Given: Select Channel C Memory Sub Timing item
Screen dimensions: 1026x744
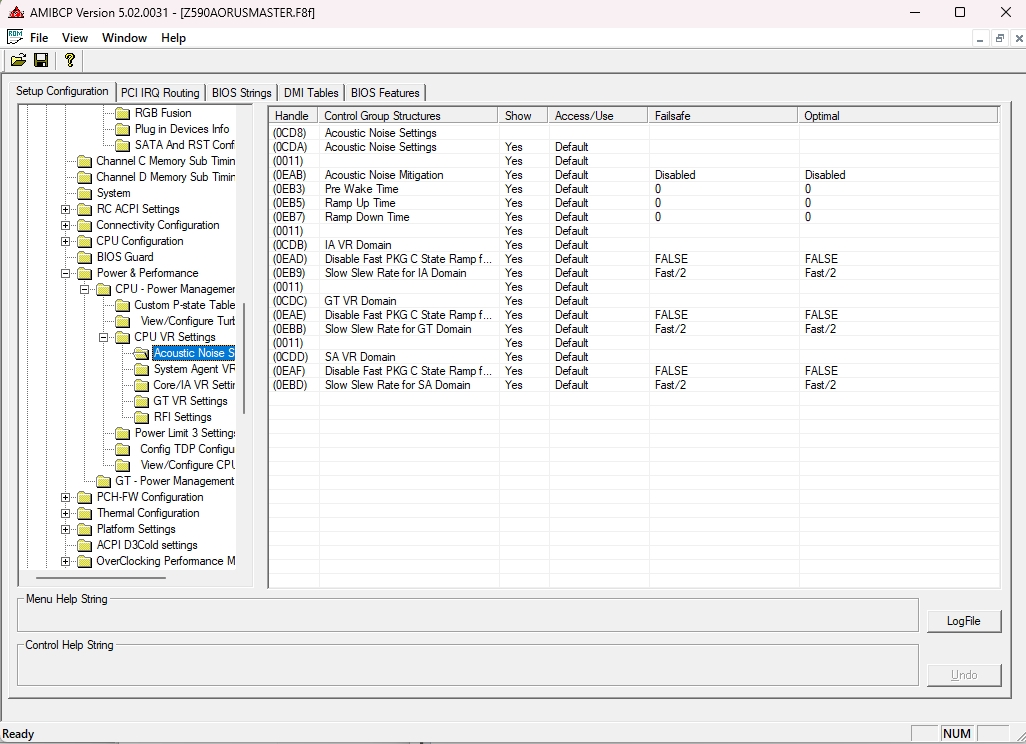Looking at the screenshot, I should coord(166,161).
